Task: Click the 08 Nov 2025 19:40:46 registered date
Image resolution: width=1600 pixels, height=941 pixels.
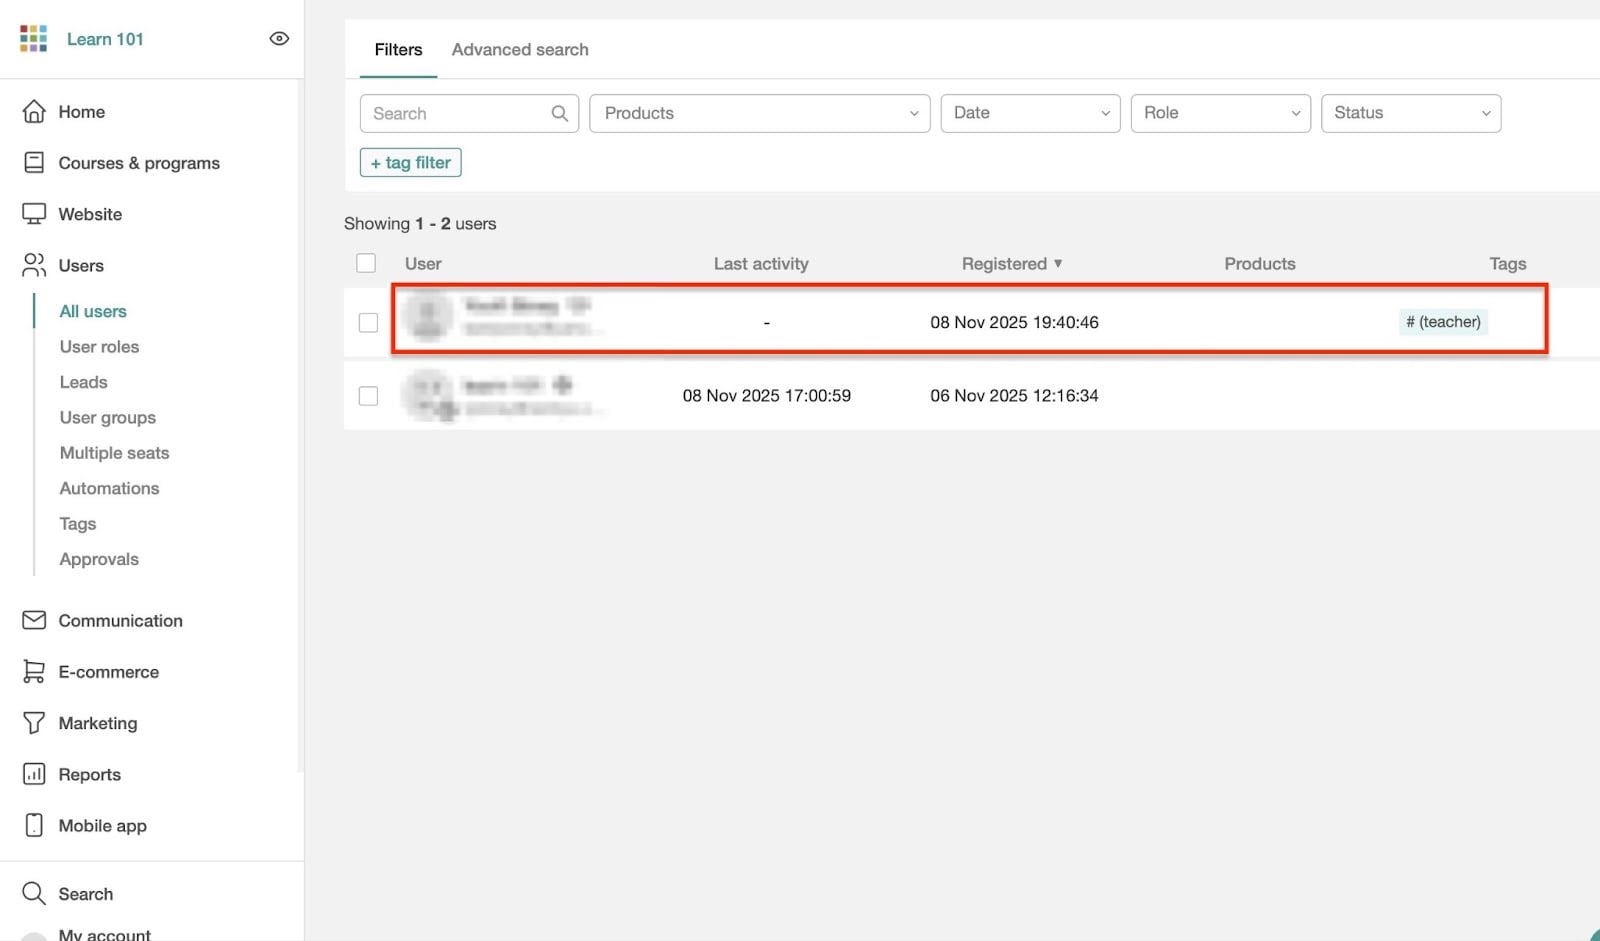Action: point(1014,322)
